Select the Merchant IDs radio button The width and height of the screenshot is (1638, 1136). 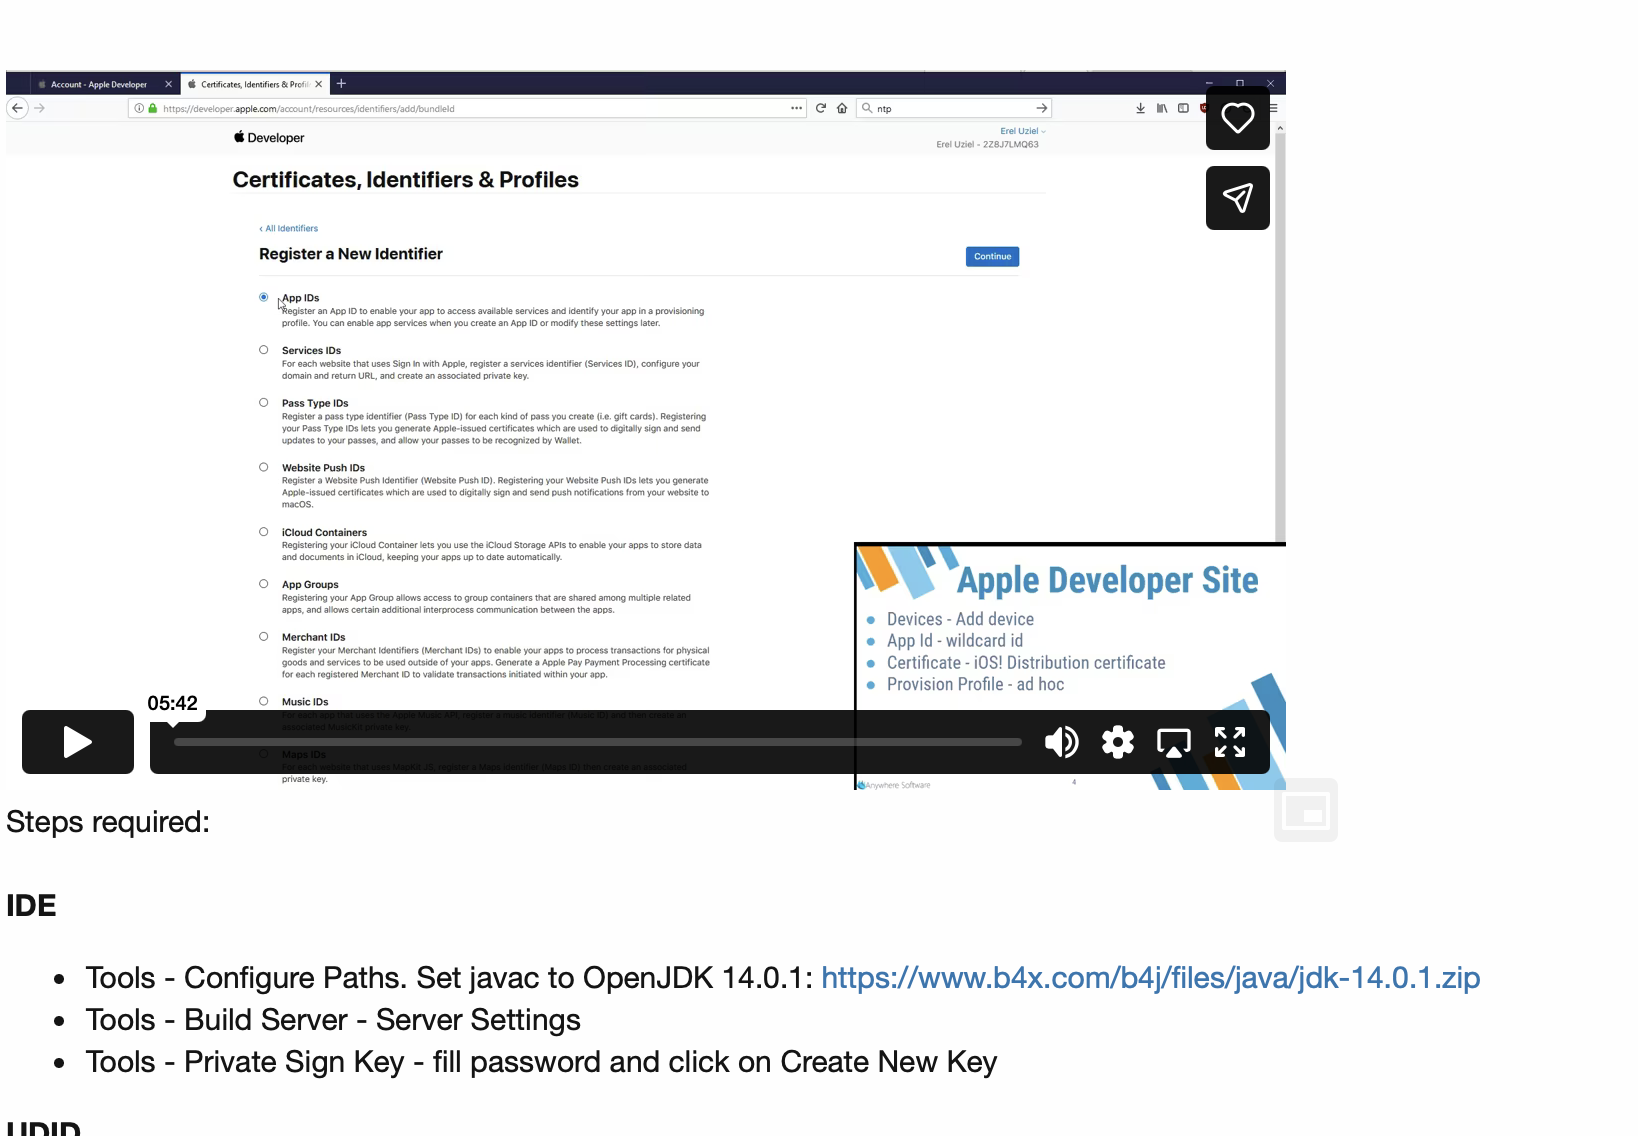[264, 636]
